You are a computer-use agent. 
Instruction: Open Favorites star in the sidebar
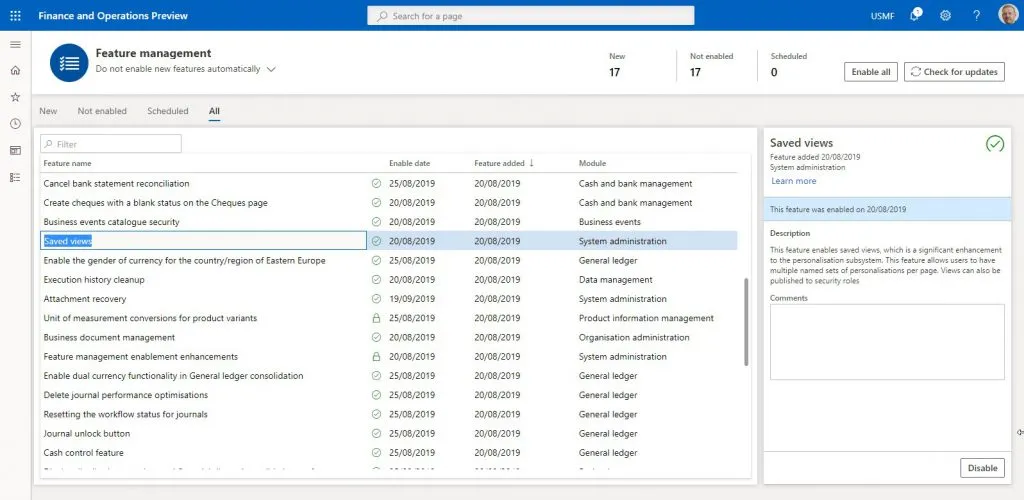point(16,97)
